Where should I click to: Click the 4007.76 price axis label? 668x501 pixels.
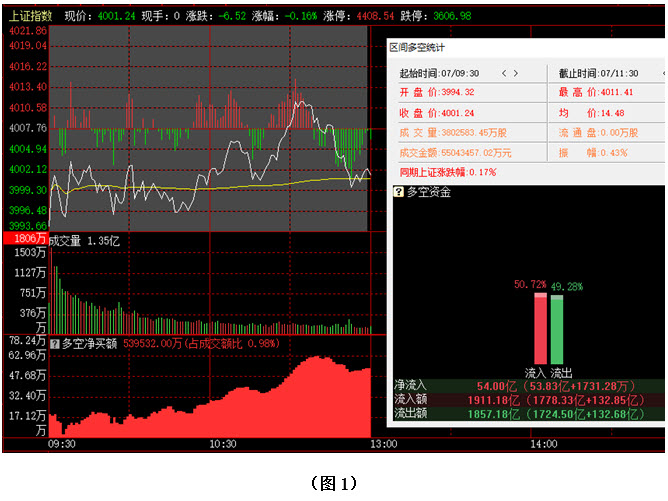[27, 128]
